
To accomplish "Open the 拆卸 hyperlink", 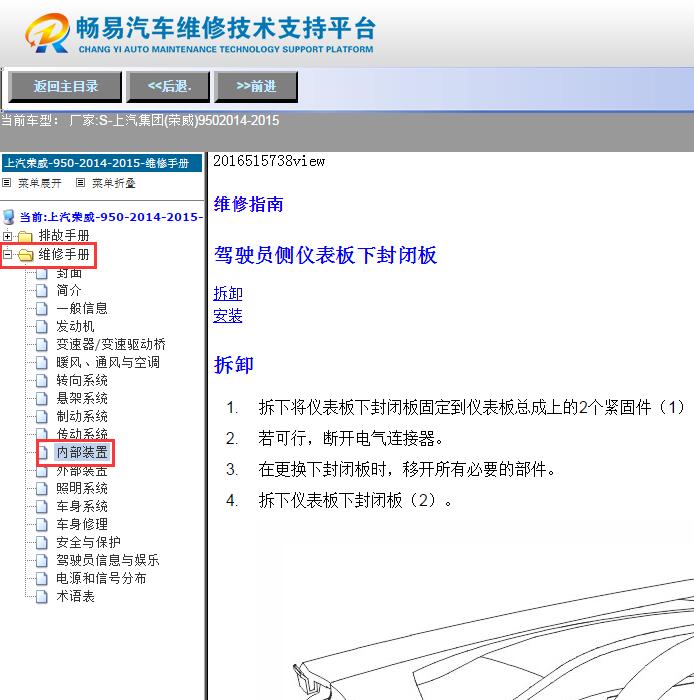I will coord(228,293).
